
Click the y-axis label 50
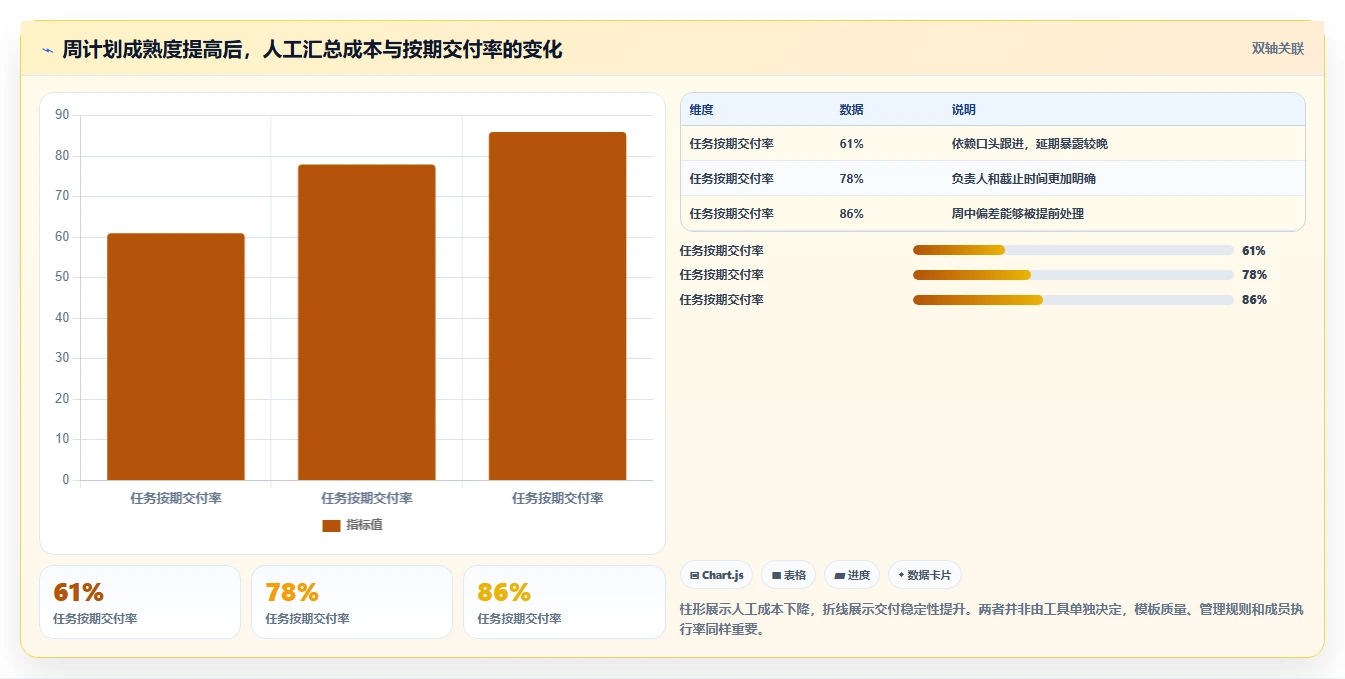(x=62, y=277)
